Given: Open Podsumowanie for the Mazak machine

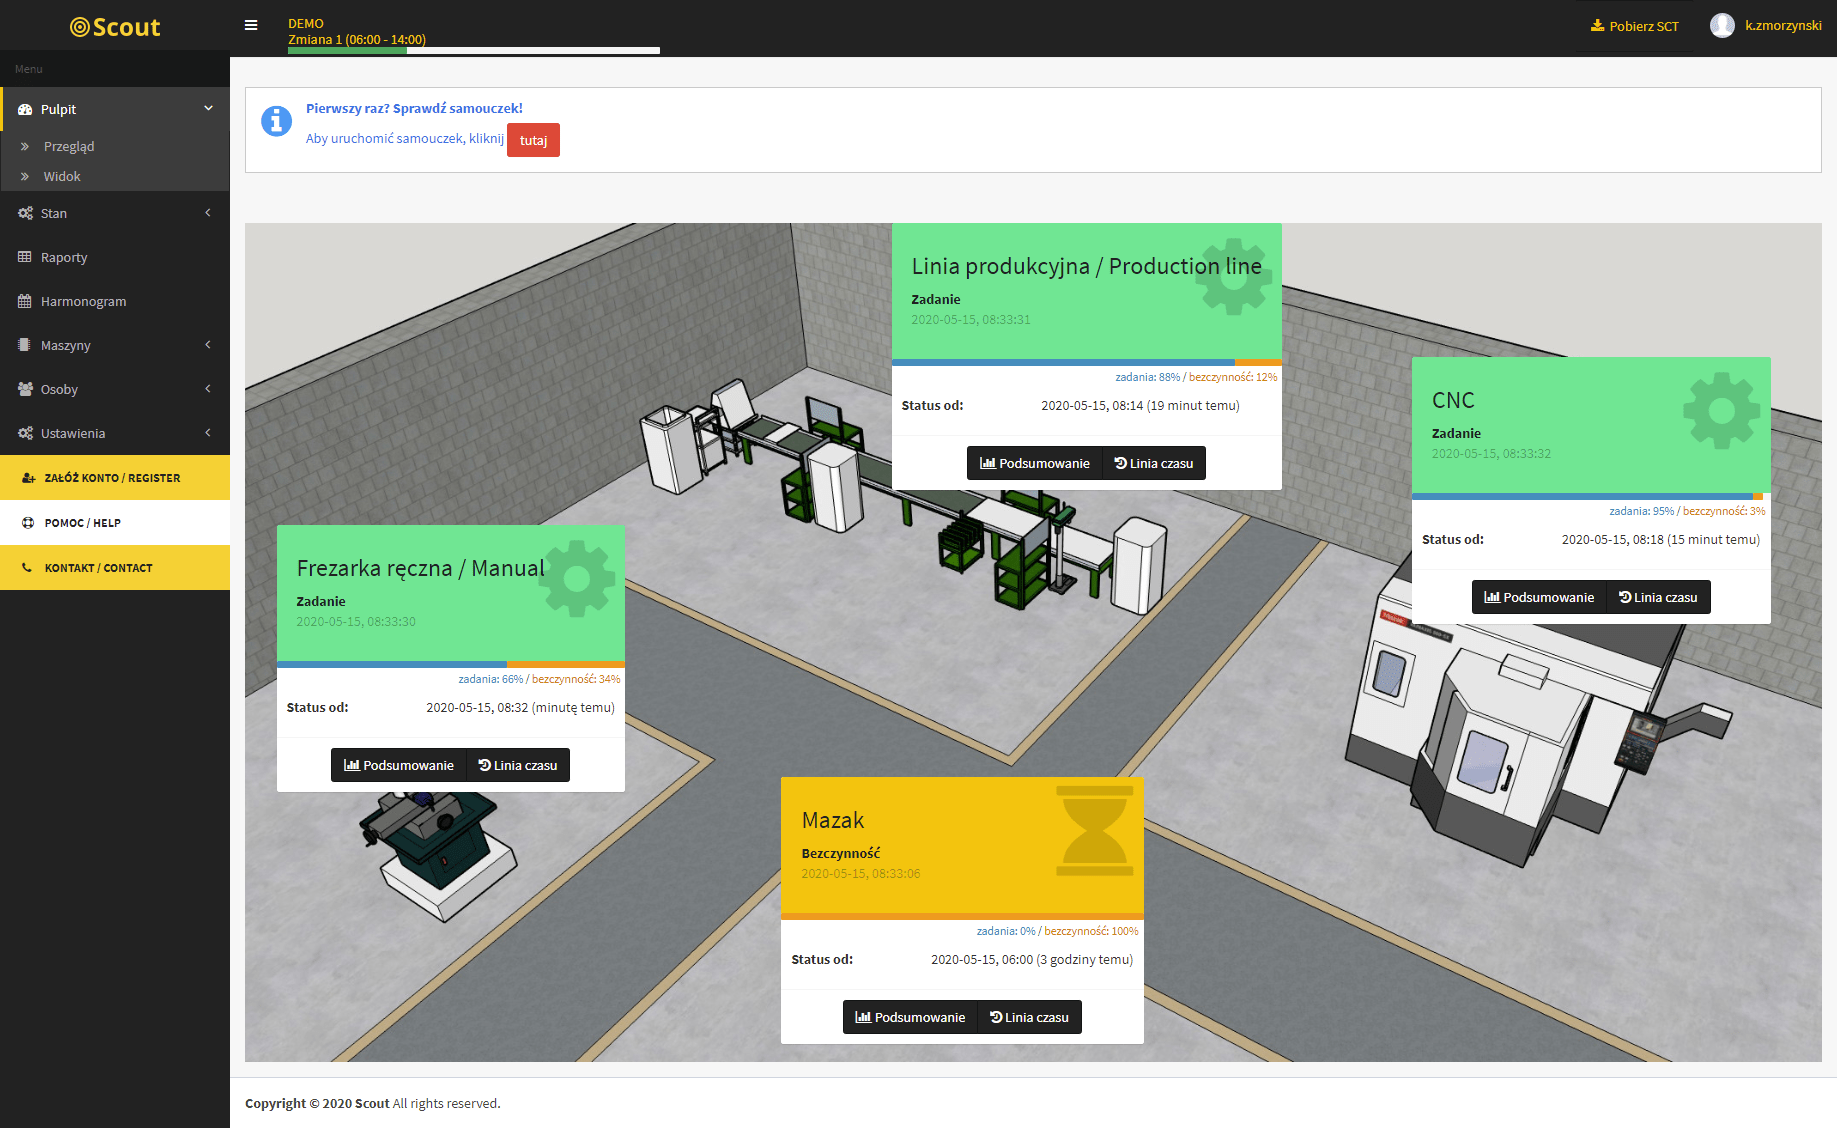Looking at the screenshot, I should click(x=910, y=1017).
